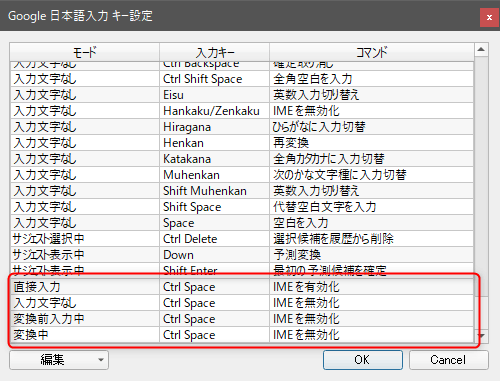Select the サジェスト選択中 mode cell
This screenshot has width=500, height=381.
click(x=85, y=239)
